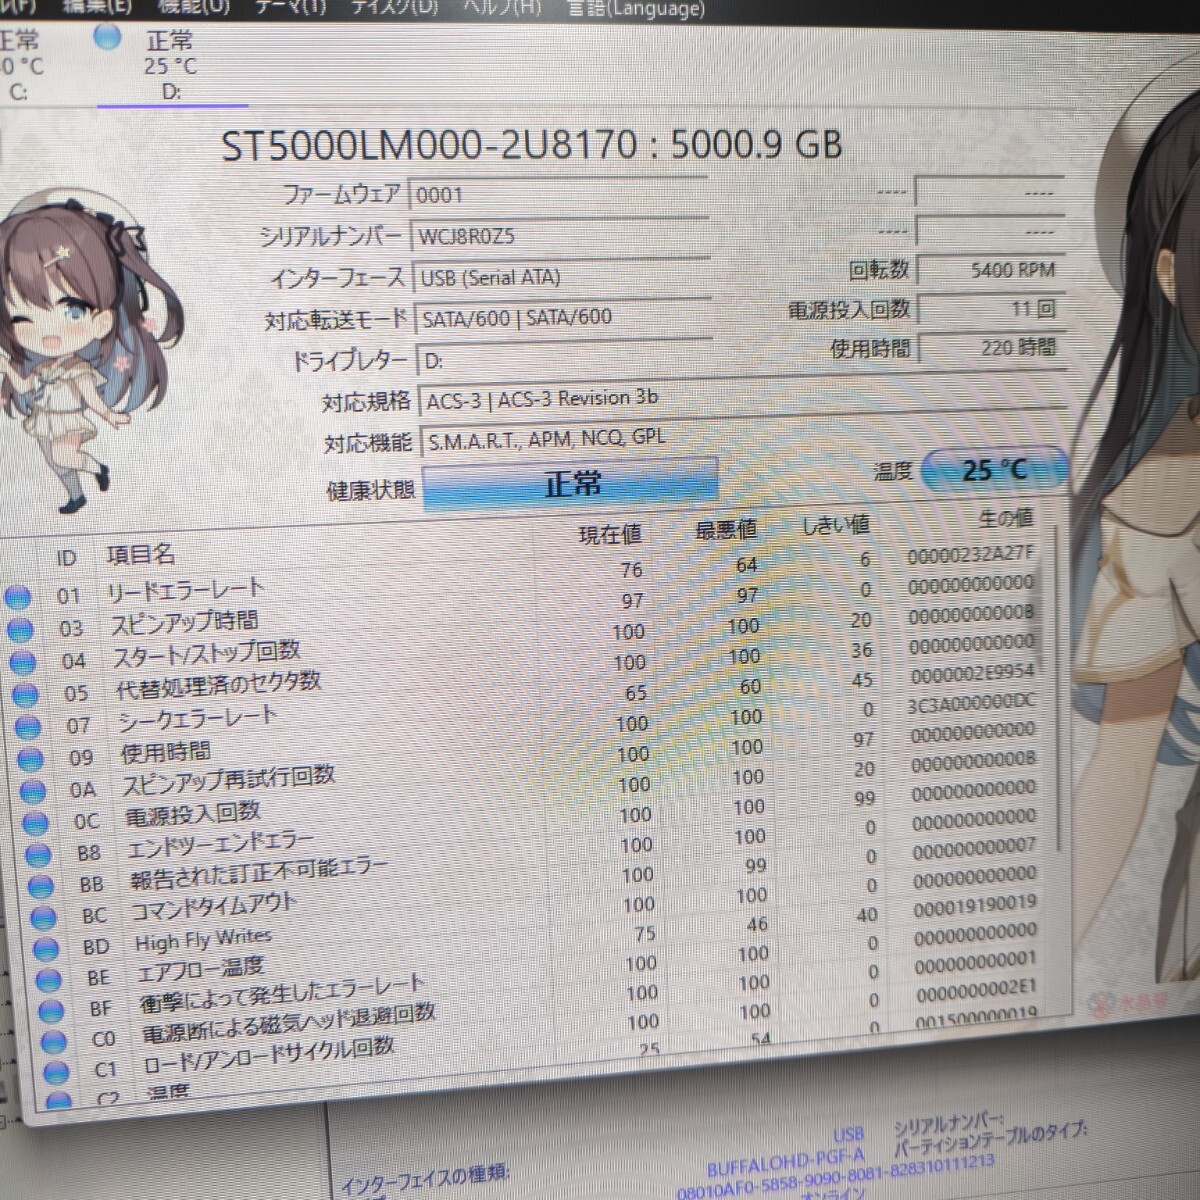1200x1200 pixels.
Task: Click the status circle for ID BB row
Action: (x=41, y=885)
